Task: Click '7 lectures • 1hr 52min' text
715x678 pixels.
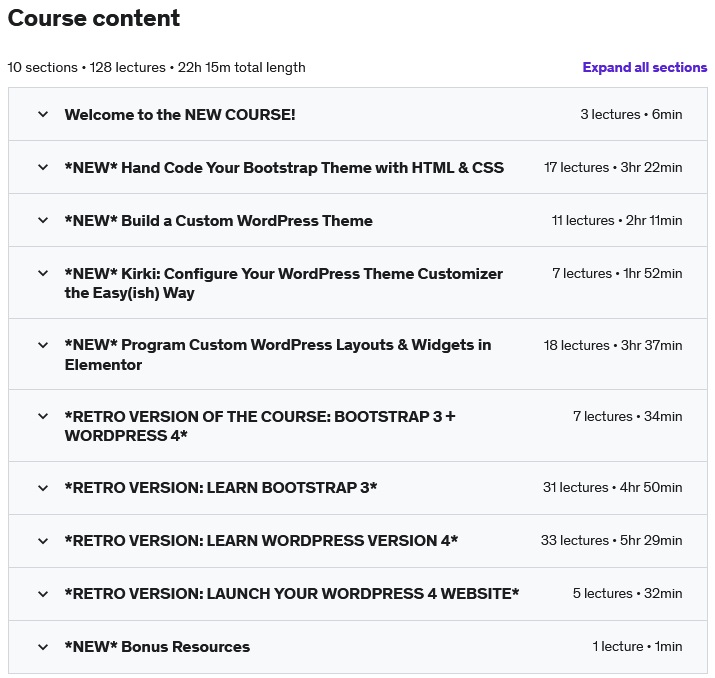Action: click(x=617, y=273)
